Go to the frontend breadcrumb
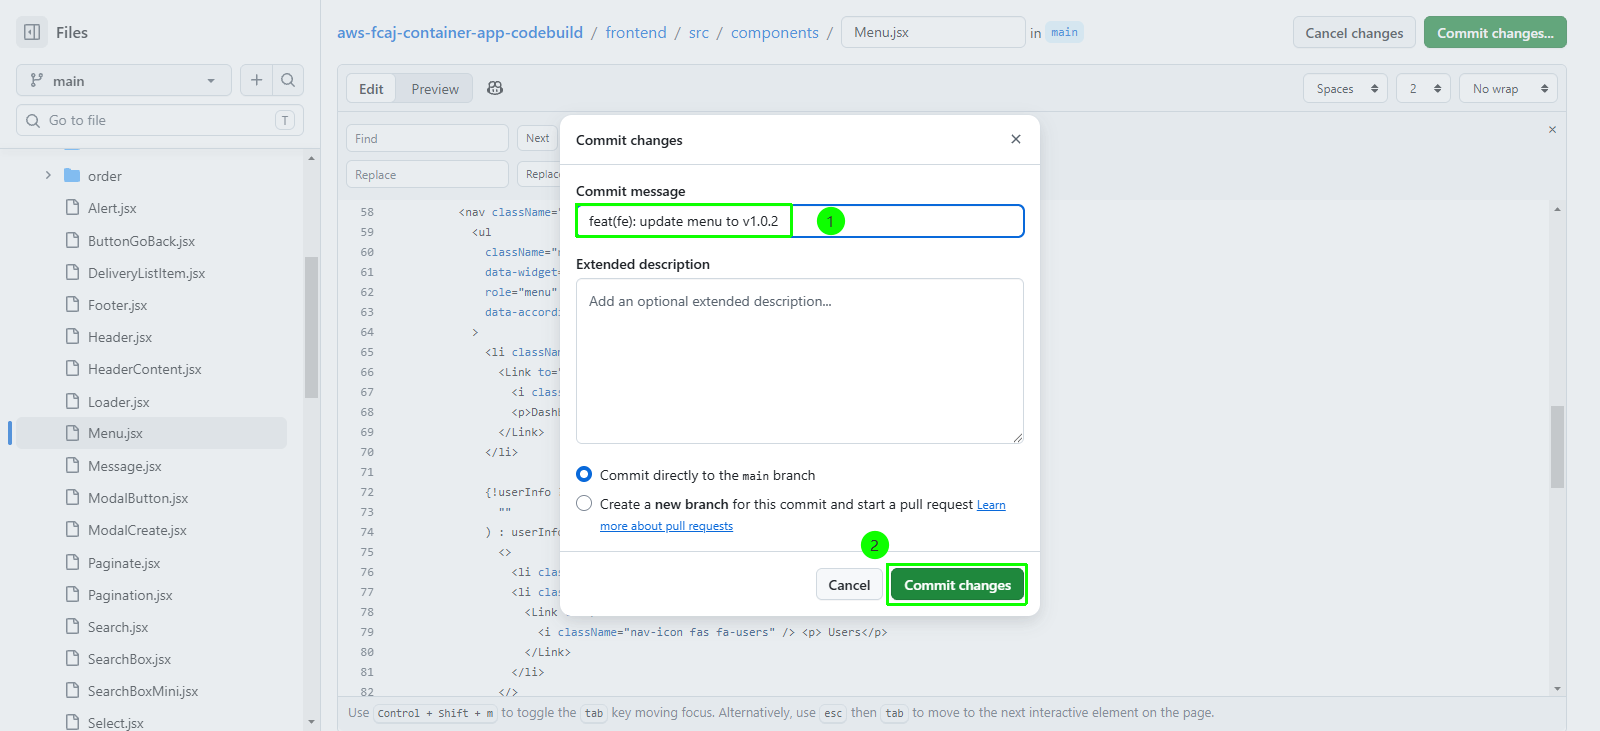Screen dimensions: 1600x731 [x=636, y=32]
